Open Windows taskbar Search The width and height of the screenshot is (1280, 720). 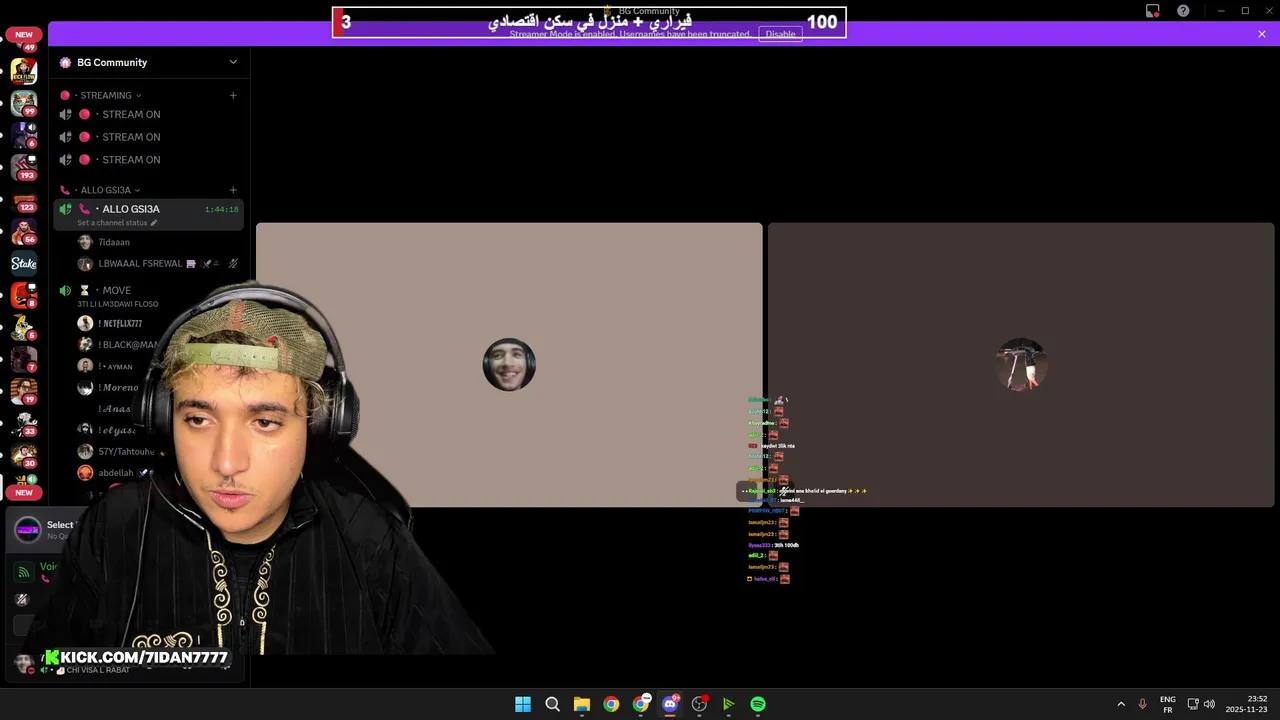(x=552, y=704)
